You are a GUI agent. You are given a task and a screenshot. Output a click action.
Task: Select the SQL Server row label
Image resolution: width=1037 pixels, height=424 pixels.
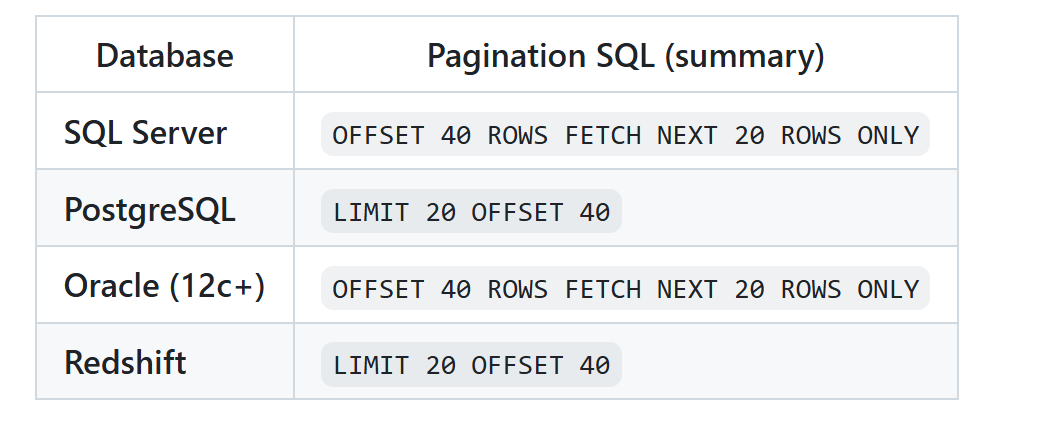pyautogui.click(x=145, y=133)
